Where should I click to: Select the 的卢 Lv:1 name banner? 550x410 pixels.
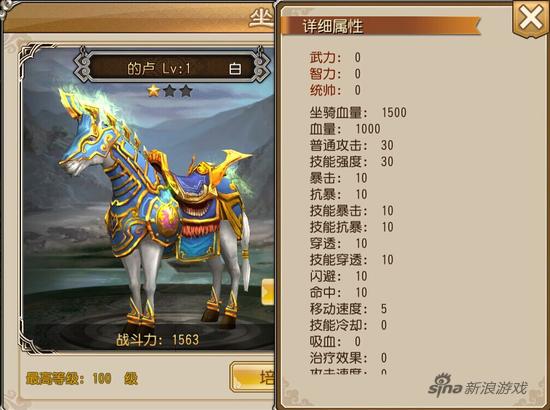(172, 68)
